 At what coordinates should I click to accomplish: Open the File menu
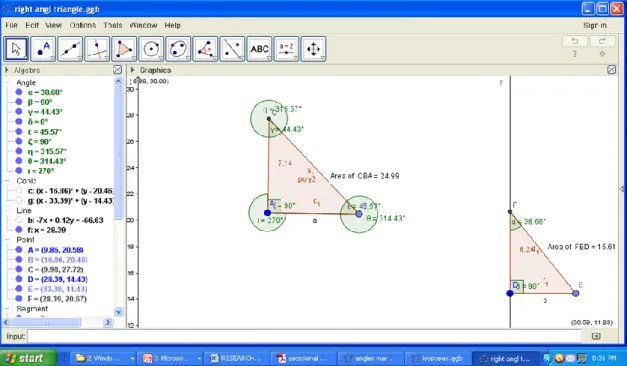pyautogui.click(x=11, y=25)
